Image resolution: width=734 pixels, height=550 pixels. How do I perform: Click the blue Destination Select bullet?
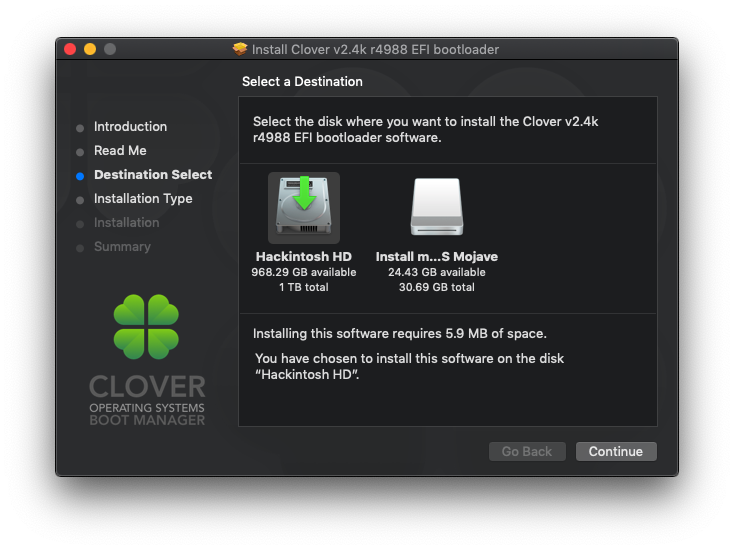pyautogui.click(x=80, y=176)
